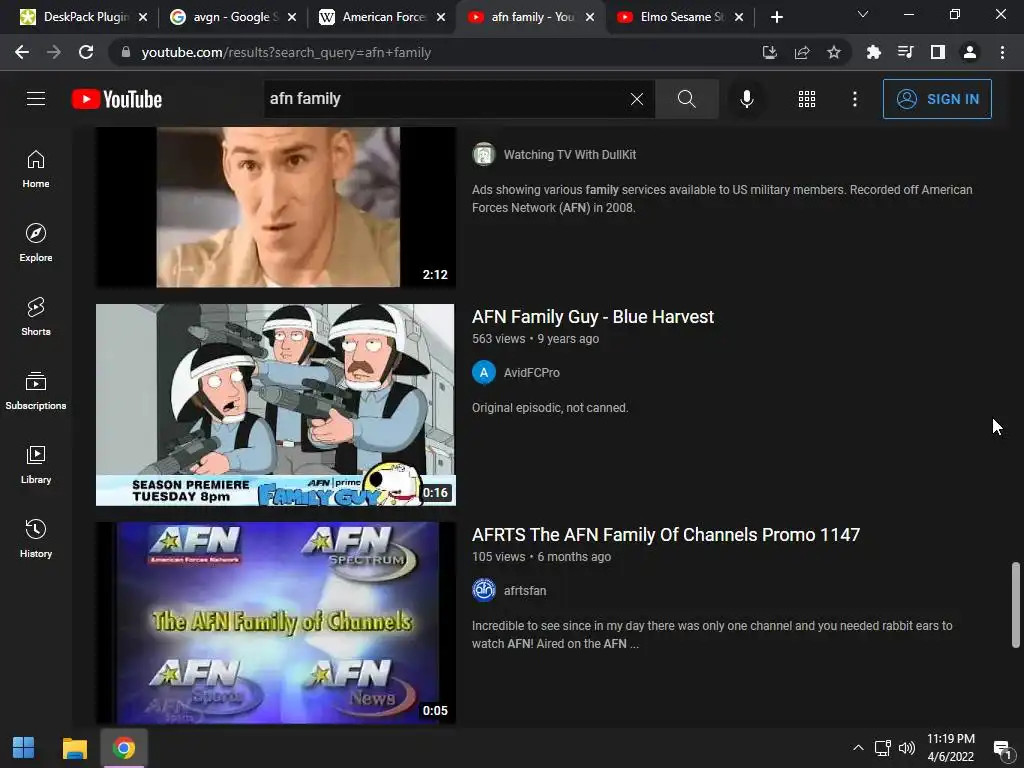Open File Explorer from the taskbar

click(74, 748)
